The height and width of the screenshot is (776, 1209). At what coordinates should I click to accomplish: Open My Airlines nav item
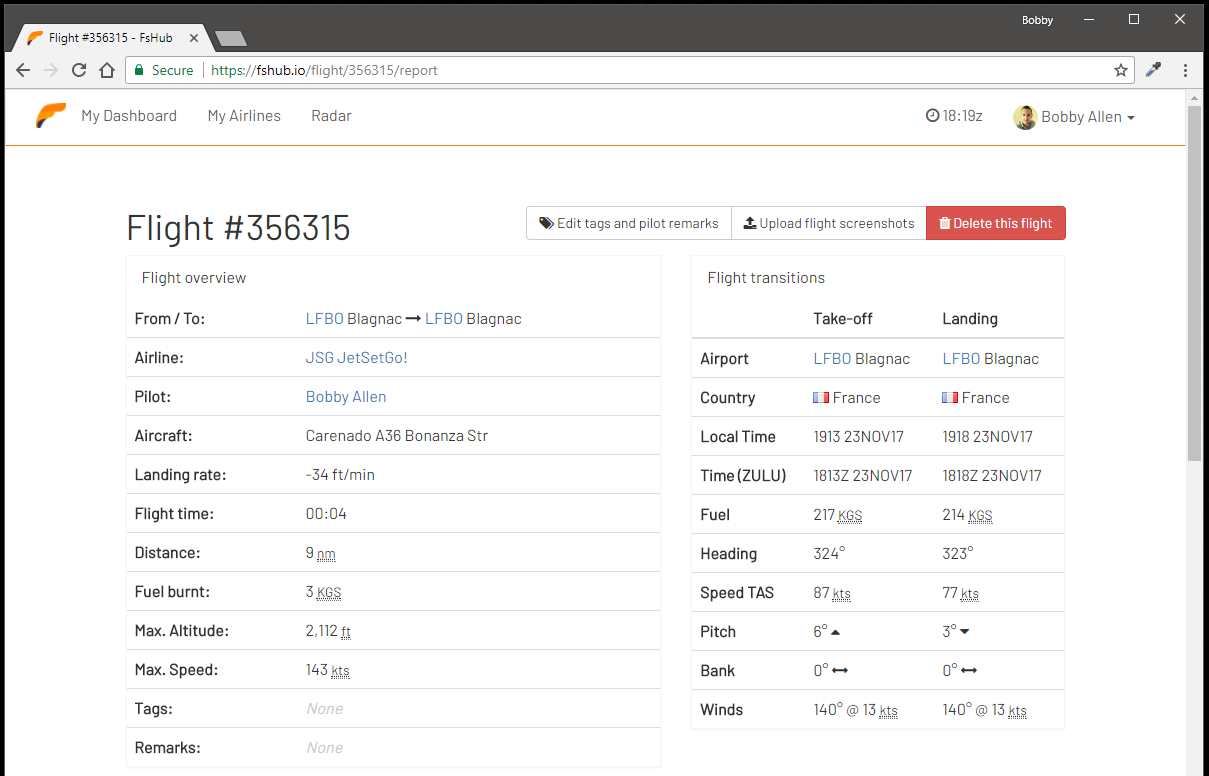[244, 116]
